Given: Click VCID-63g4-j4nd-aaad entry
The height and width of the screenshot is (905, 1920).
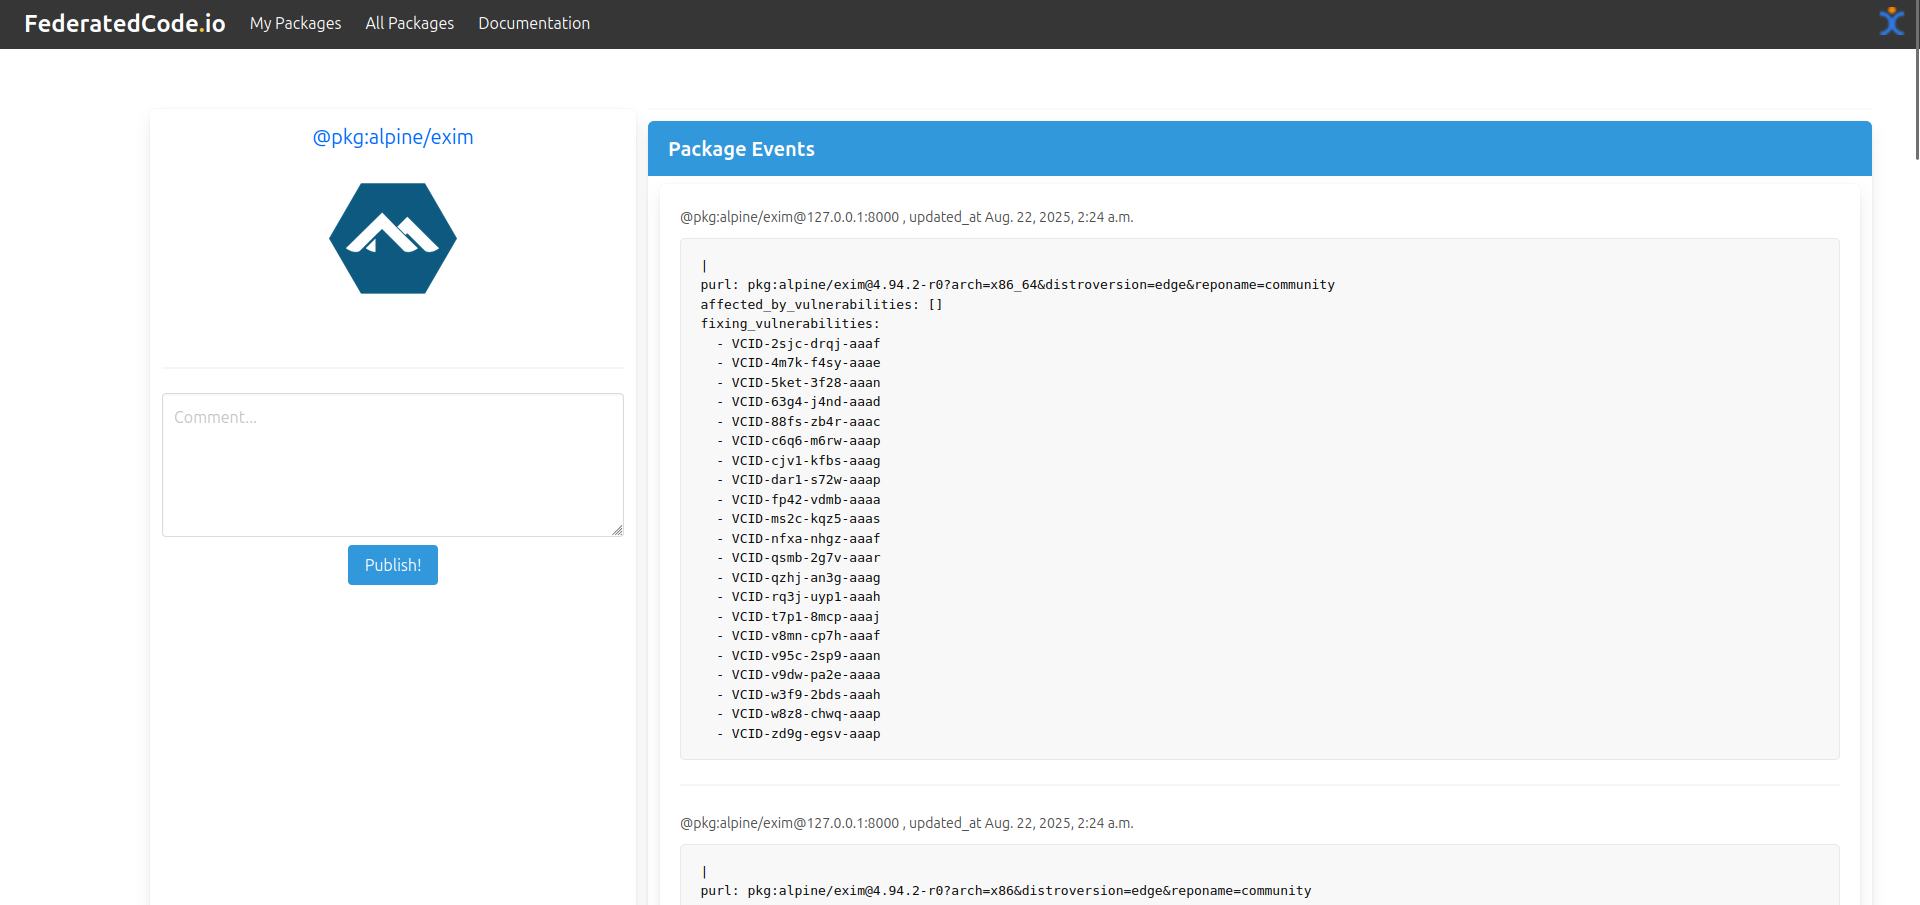Looking at the screenshot, I should click(806, 402).
